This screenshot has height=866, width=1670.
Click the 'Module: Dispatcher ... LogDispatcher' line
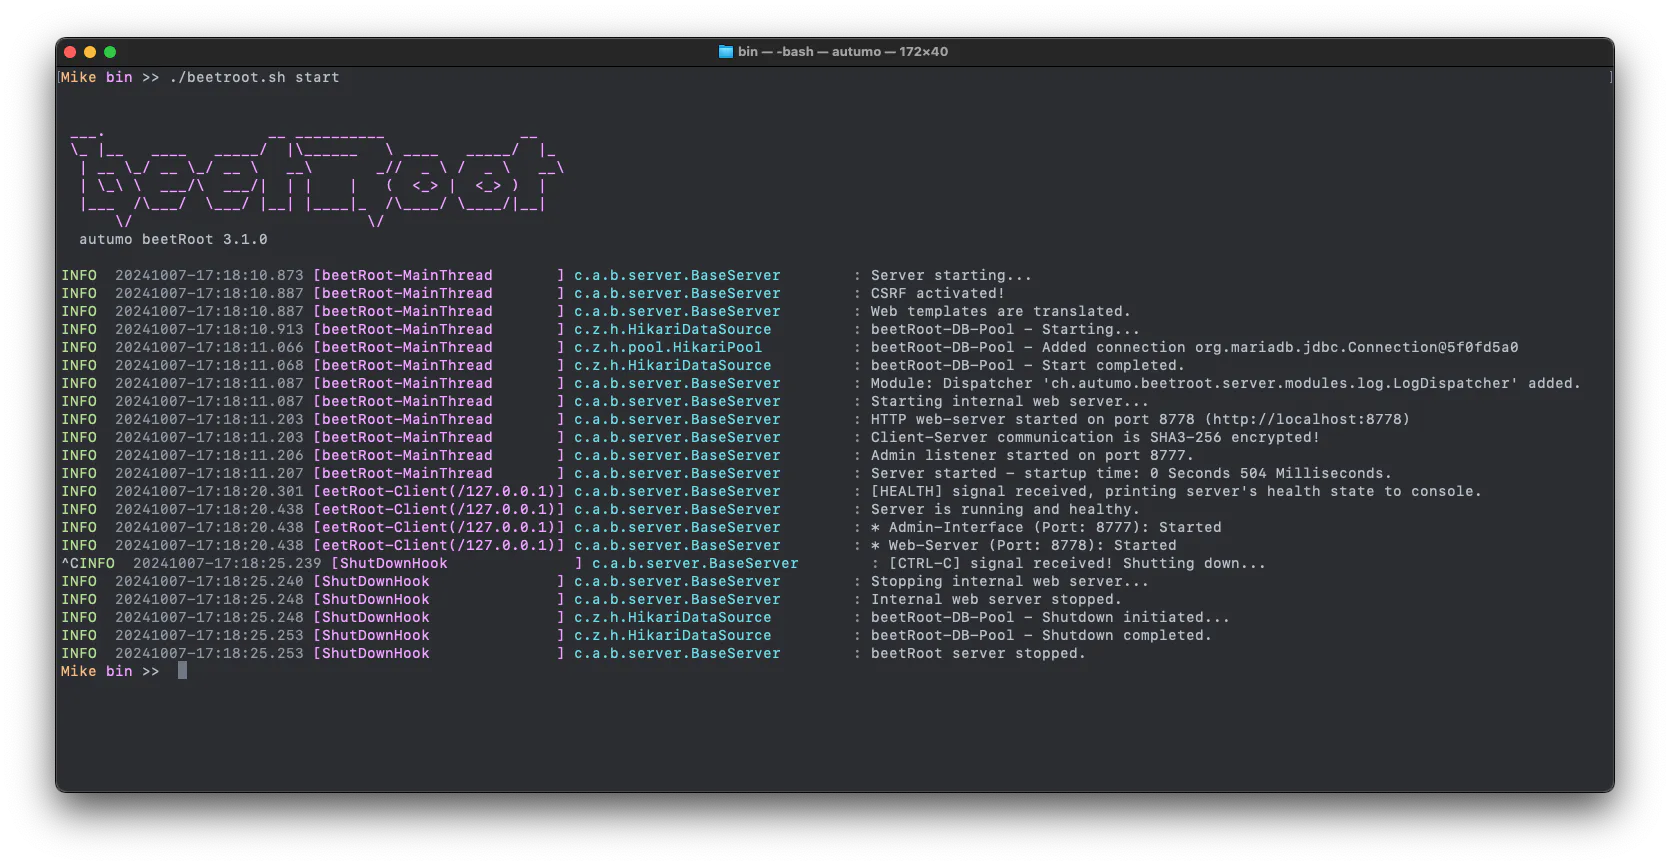click(x=1226, y=383)
